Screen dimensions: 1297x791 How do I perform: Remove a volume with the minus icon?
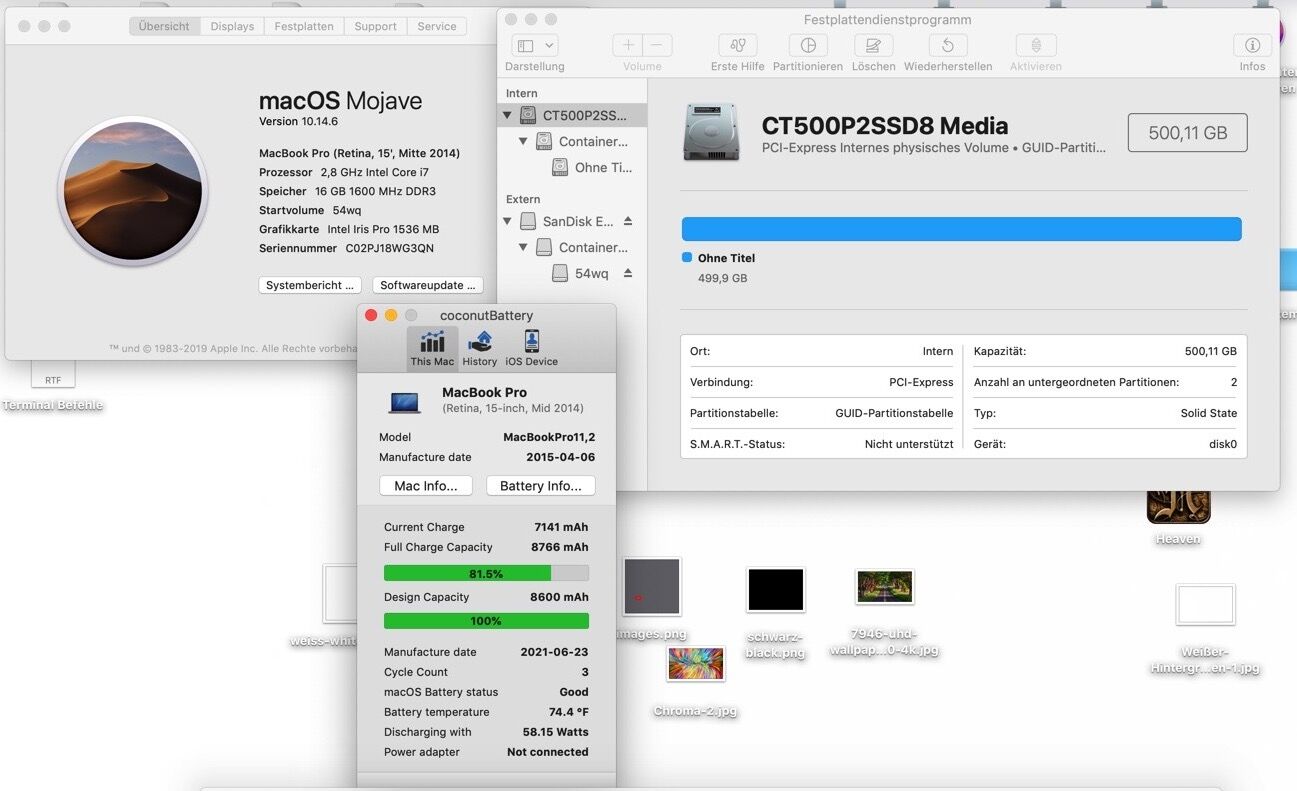pyautogui.click(x=657, y=46)
